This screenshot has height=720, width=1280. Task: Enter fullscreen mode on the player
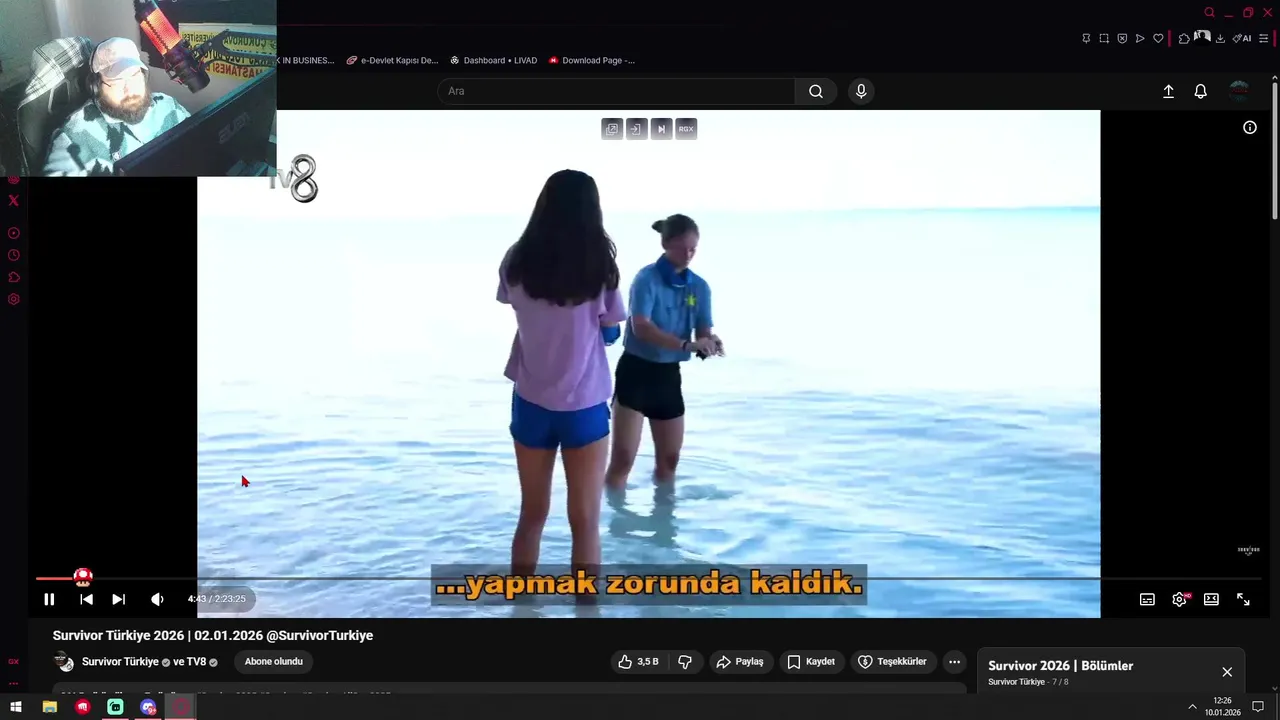(1243, 599)
